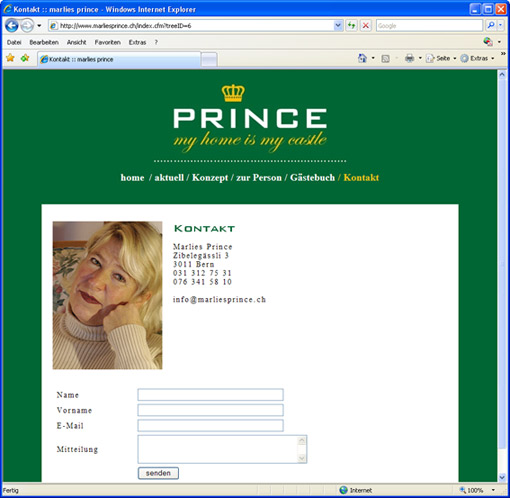Click the Add to Favorites icon
Viewport: 510px width, 498px height.
coord(25,58)
